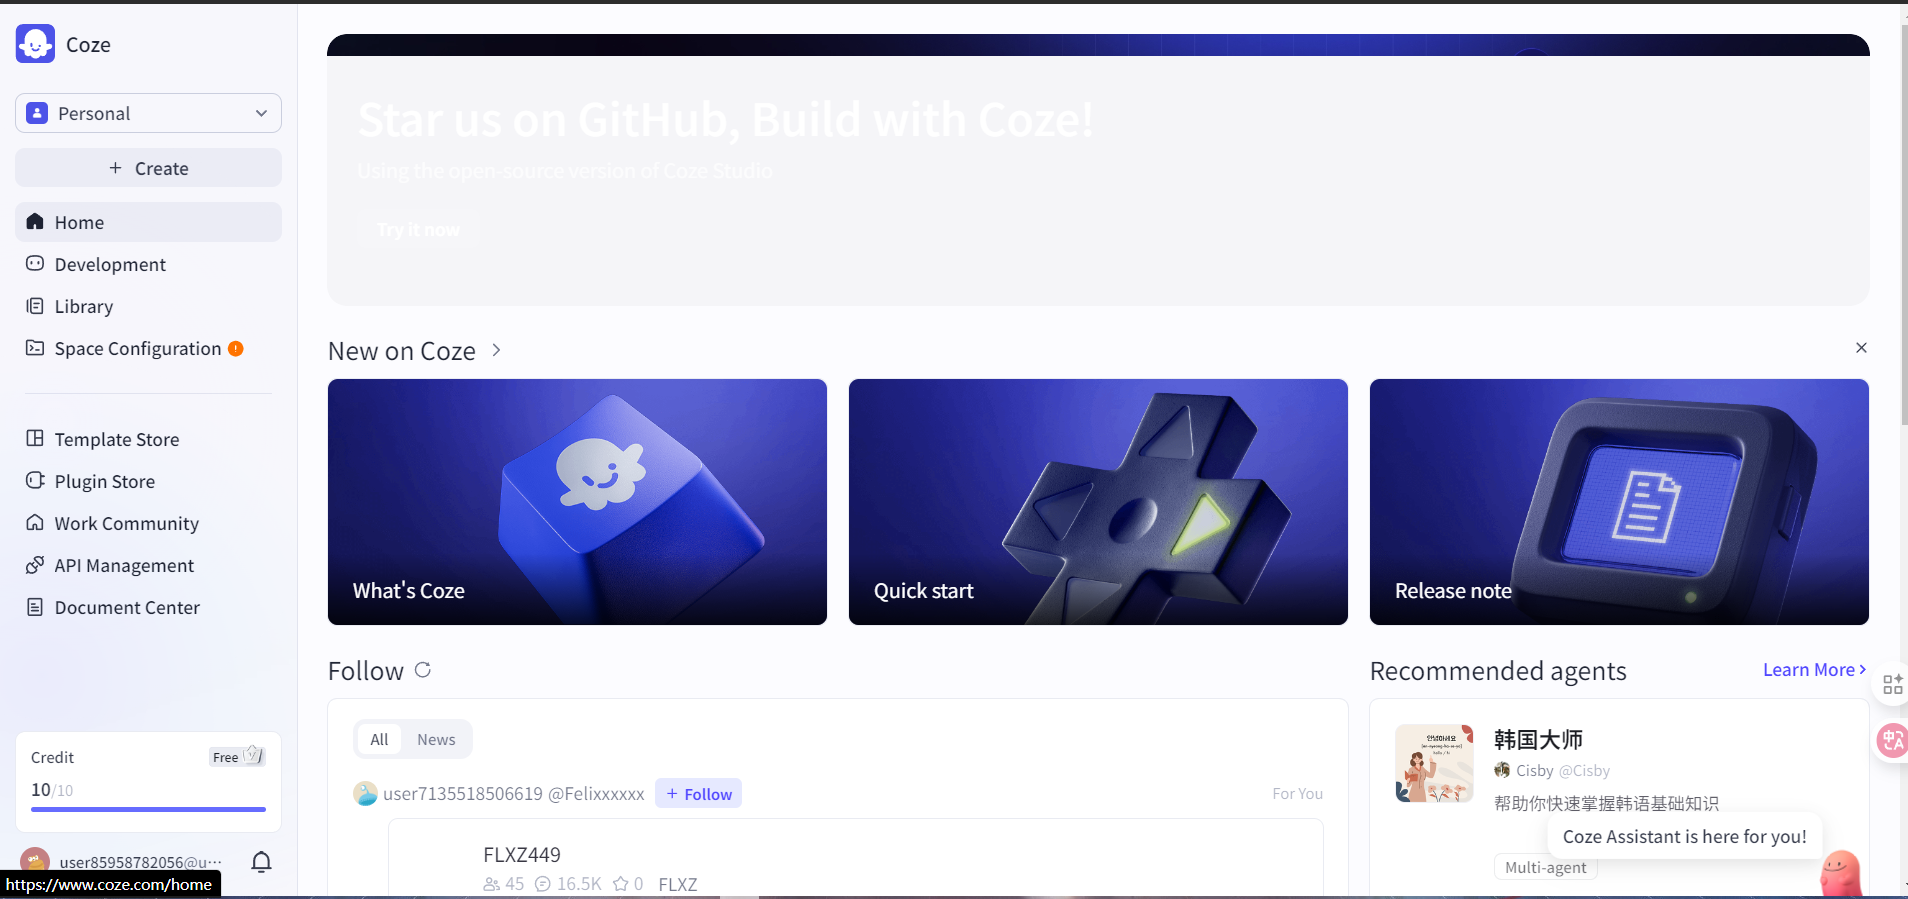This screenshot has width=1908, height=899.
Task: Click the Coze logo icon
Action: [35, 44]
